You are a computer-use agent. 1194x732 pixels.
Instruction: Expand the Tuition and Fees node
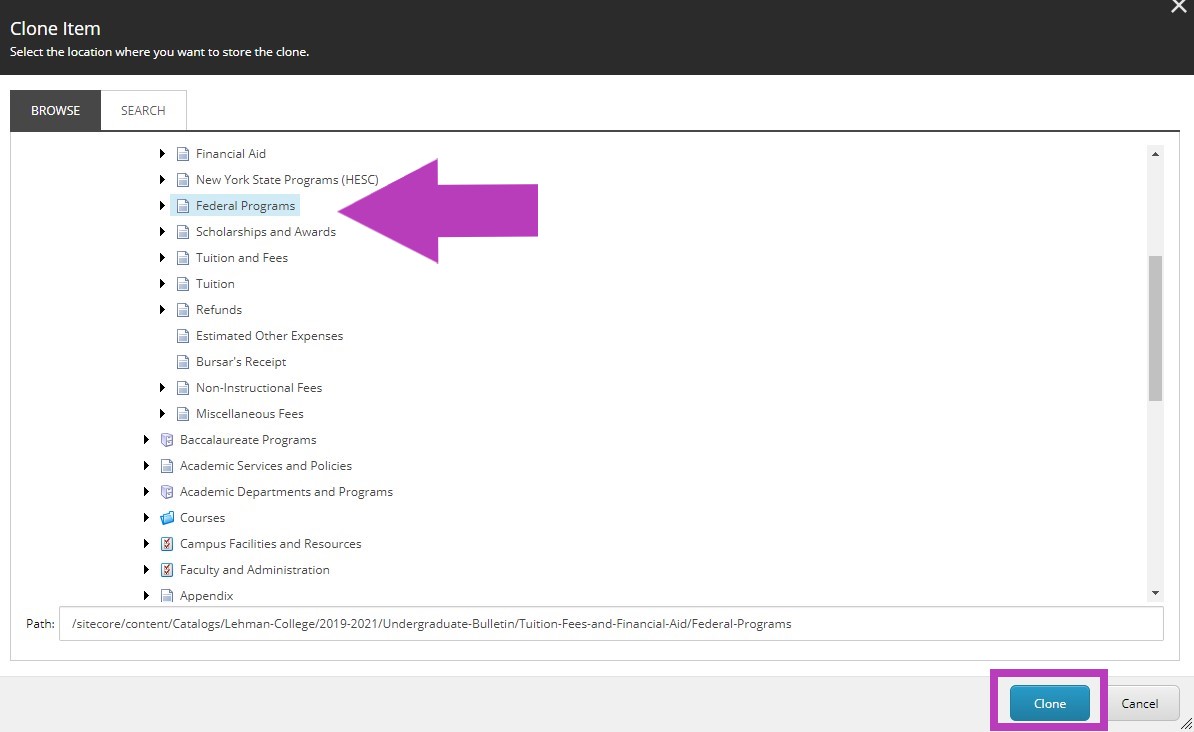162,257
